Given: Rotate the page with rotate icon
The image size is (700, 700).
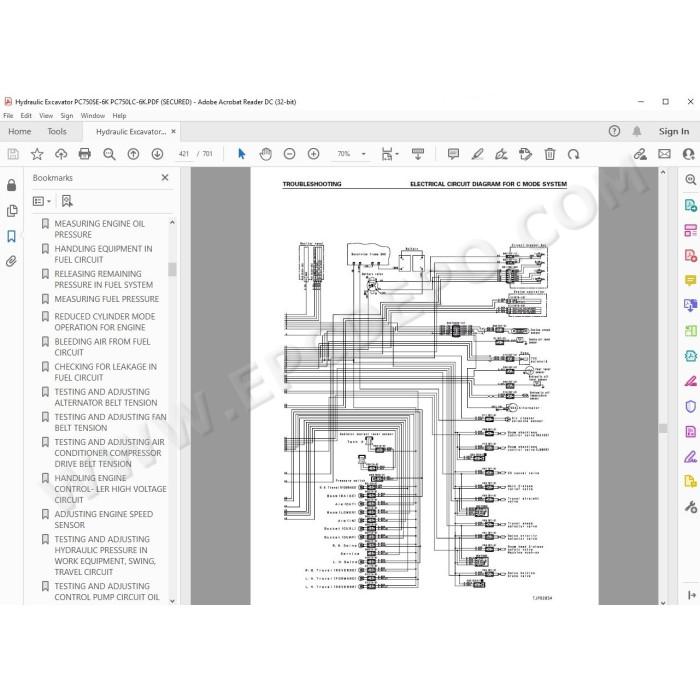Looking at the screenshot, I should 573,154.
